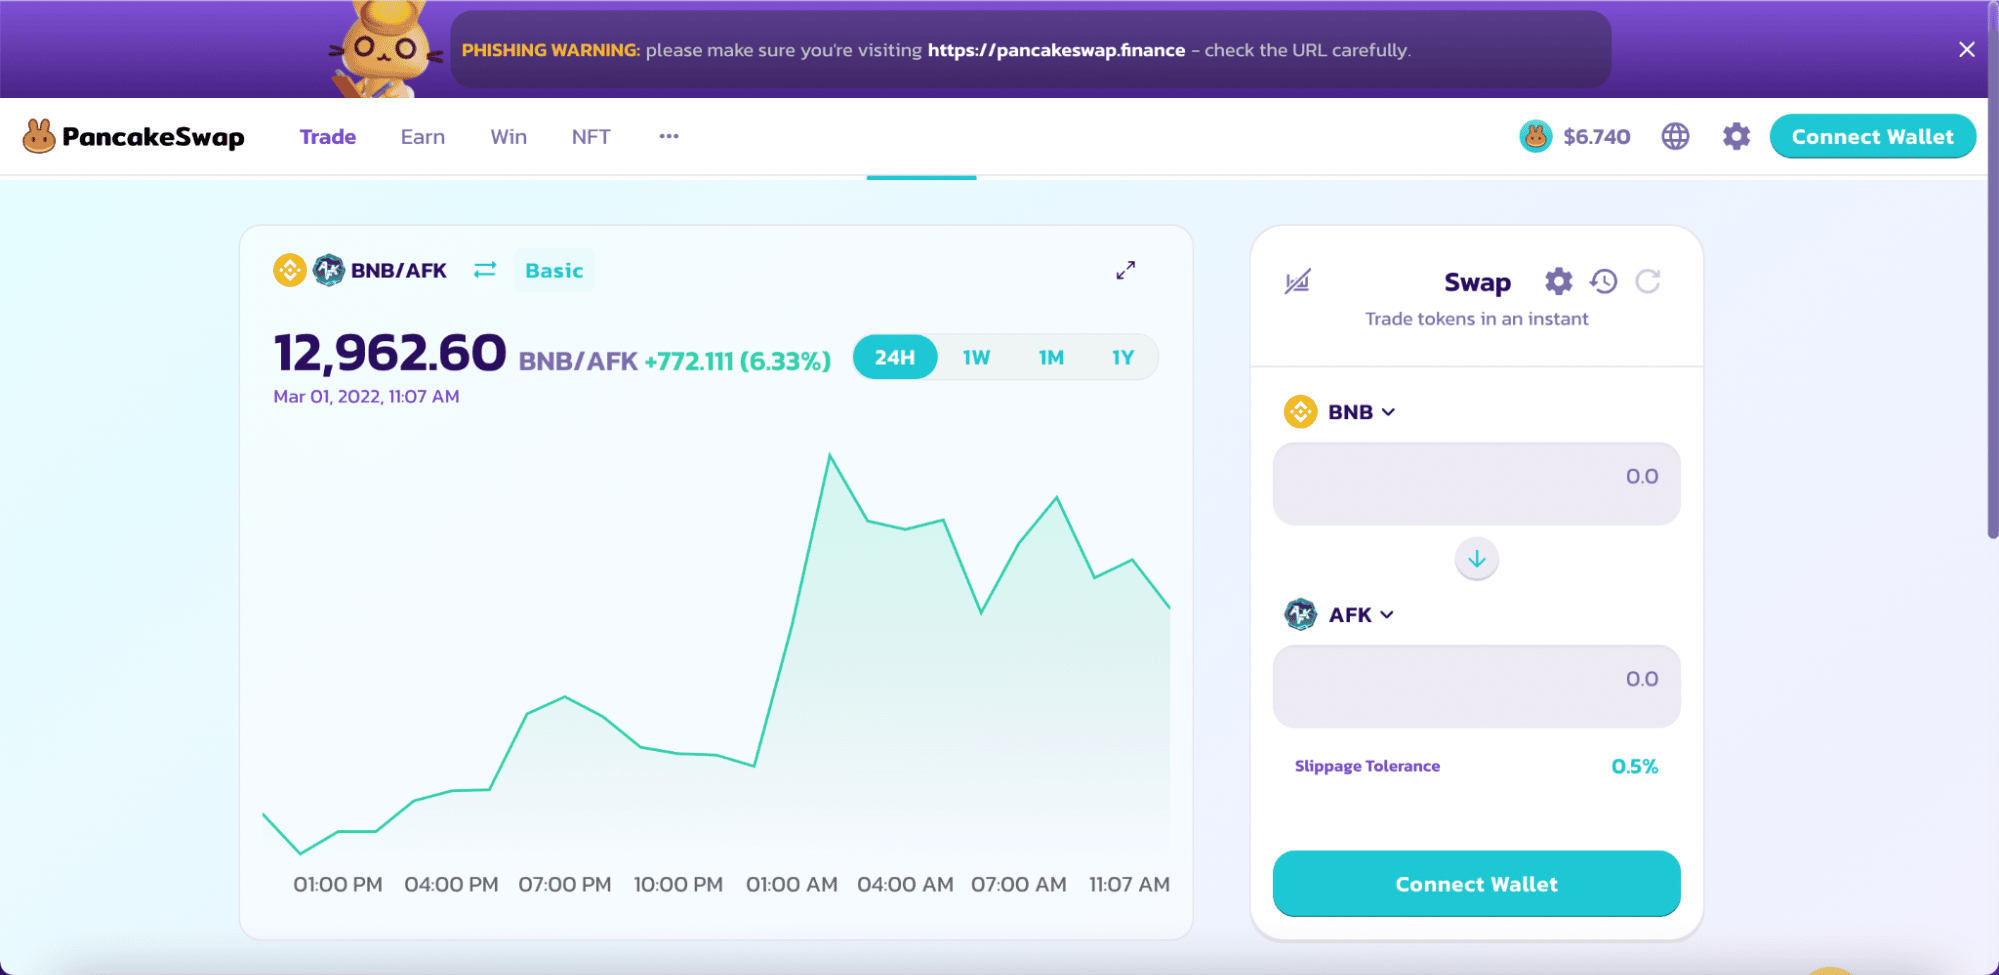Open swap settings gear icon
1999x975 pixels.
coord(1558,282)
